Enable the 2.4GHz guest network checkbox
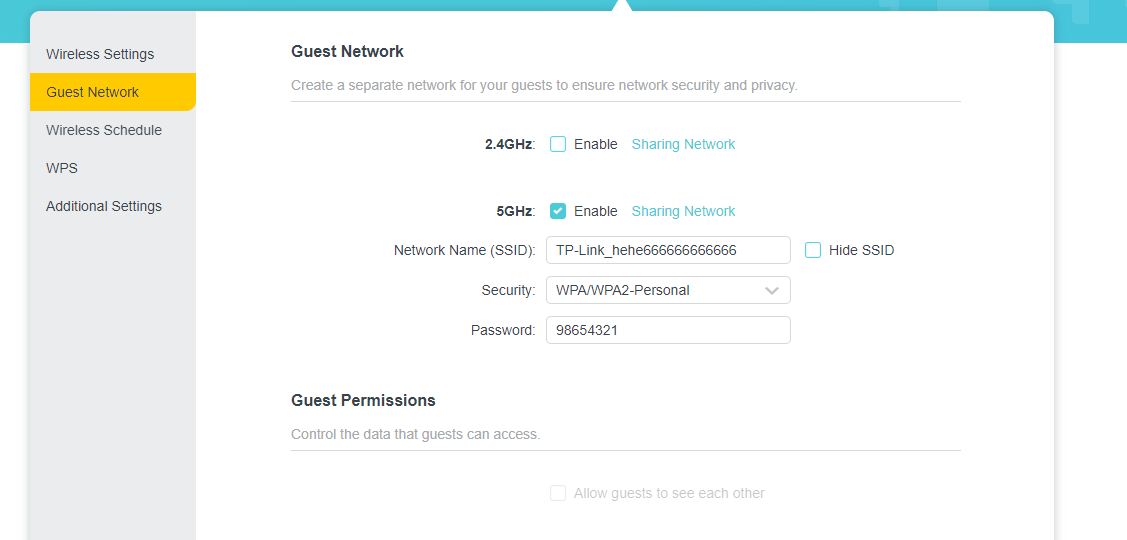 (x=558, y=144)
